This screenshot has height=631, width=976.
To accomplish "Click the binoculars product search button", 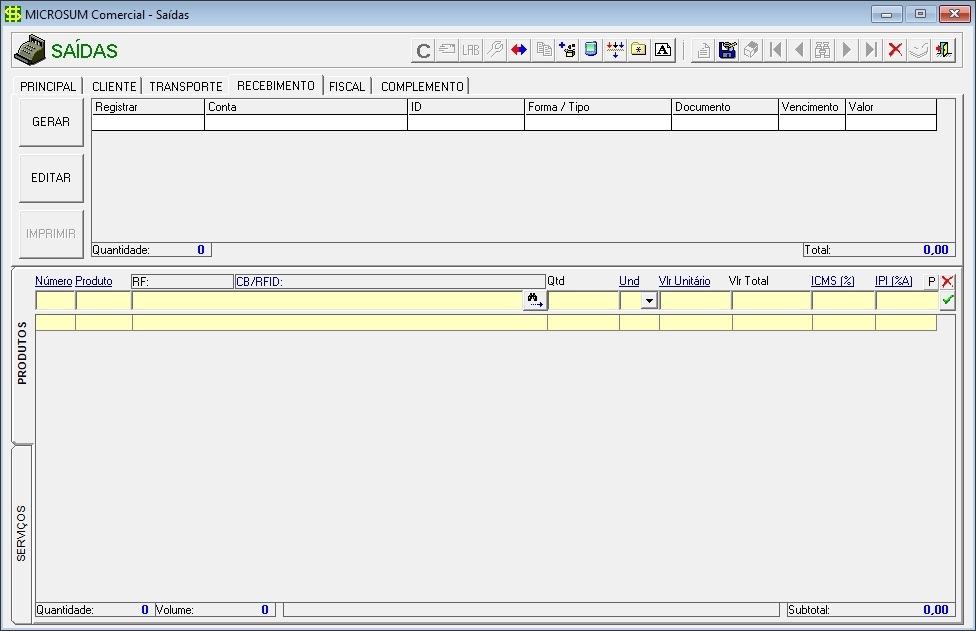I will [x=535, y=300].
